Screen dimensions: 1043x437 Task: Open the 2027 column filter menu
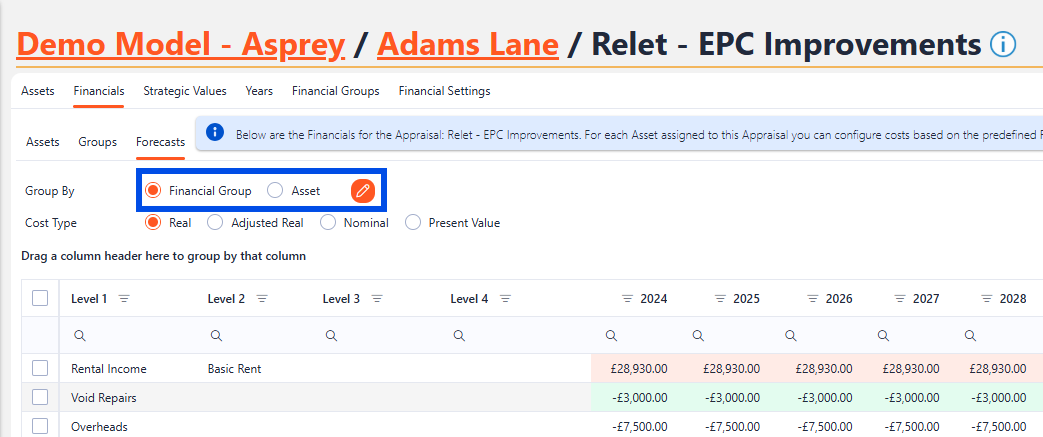click(x=900, y=299)
